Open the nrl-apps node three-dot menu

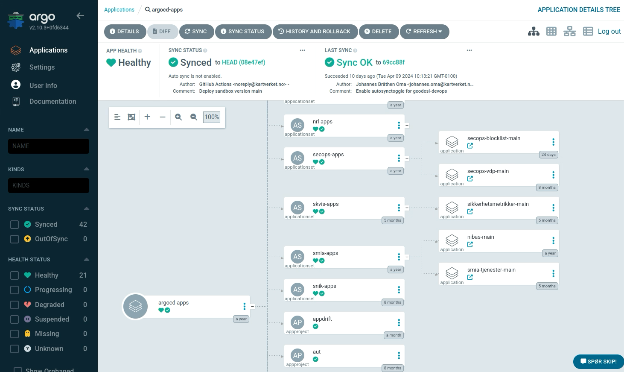[x=399, y=125]
